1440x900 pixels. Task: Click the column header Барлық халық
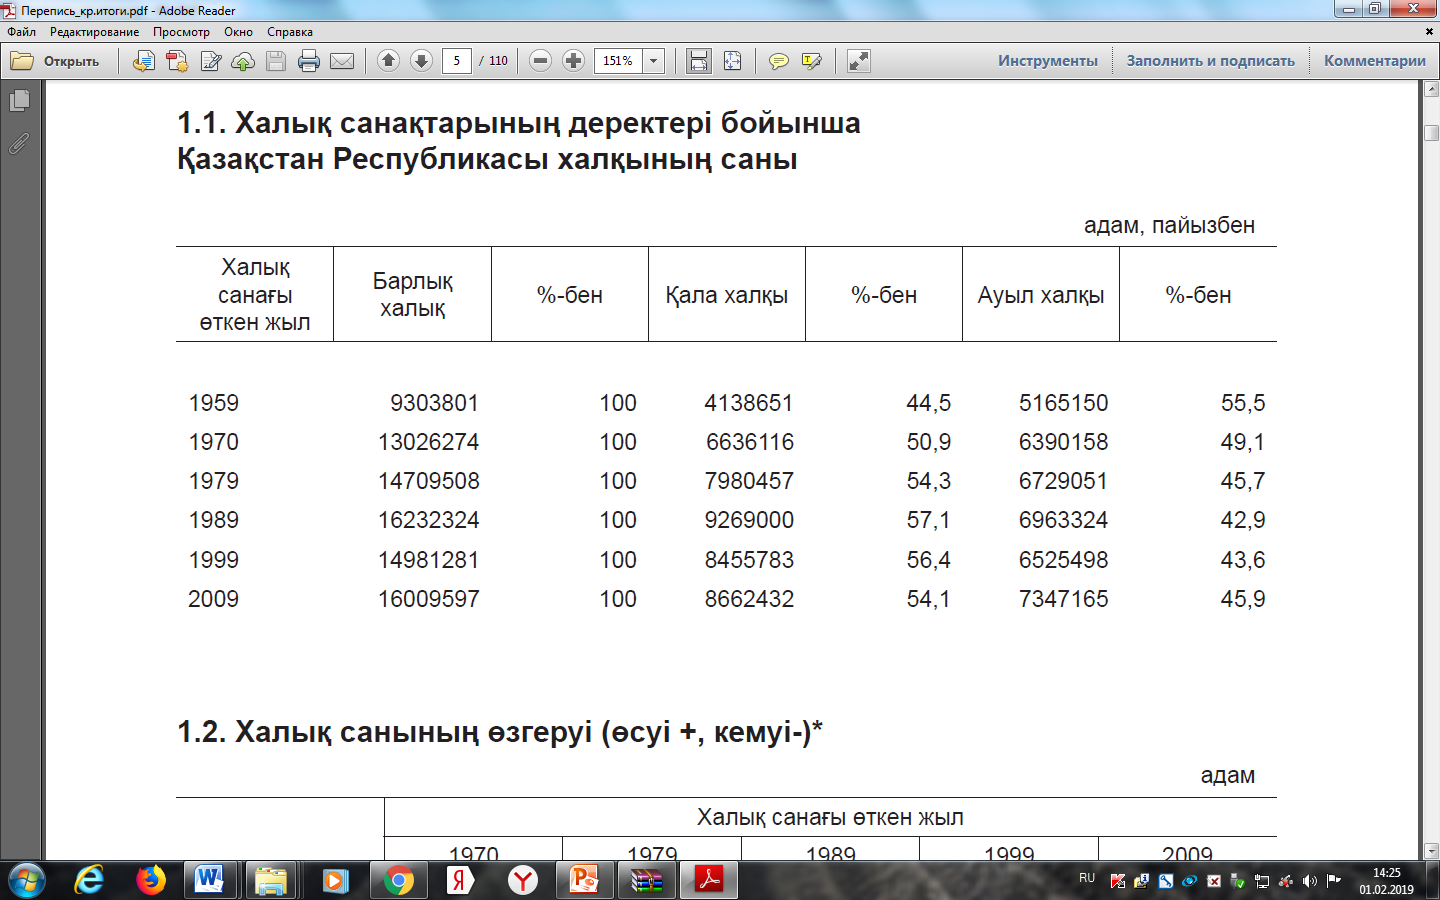(x=413, y=295)
